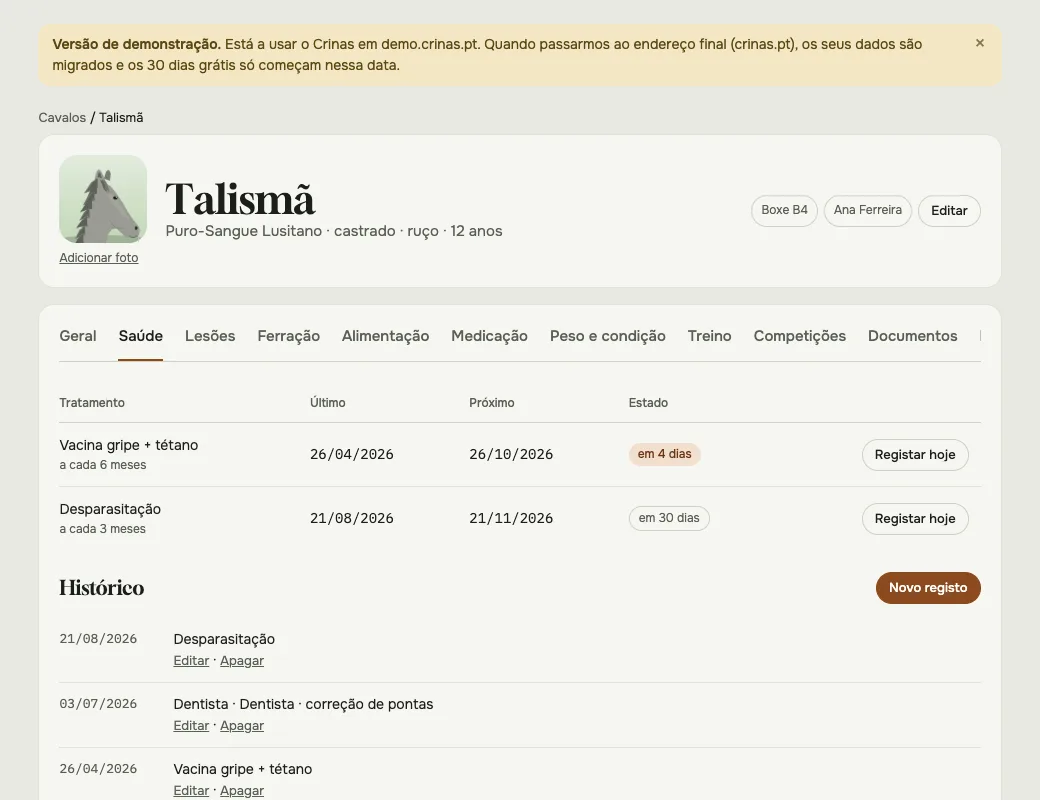The height and width of the screenshot is (800, 1040).
Task: Click the Adicionar foto link
Action: [99, 257]
